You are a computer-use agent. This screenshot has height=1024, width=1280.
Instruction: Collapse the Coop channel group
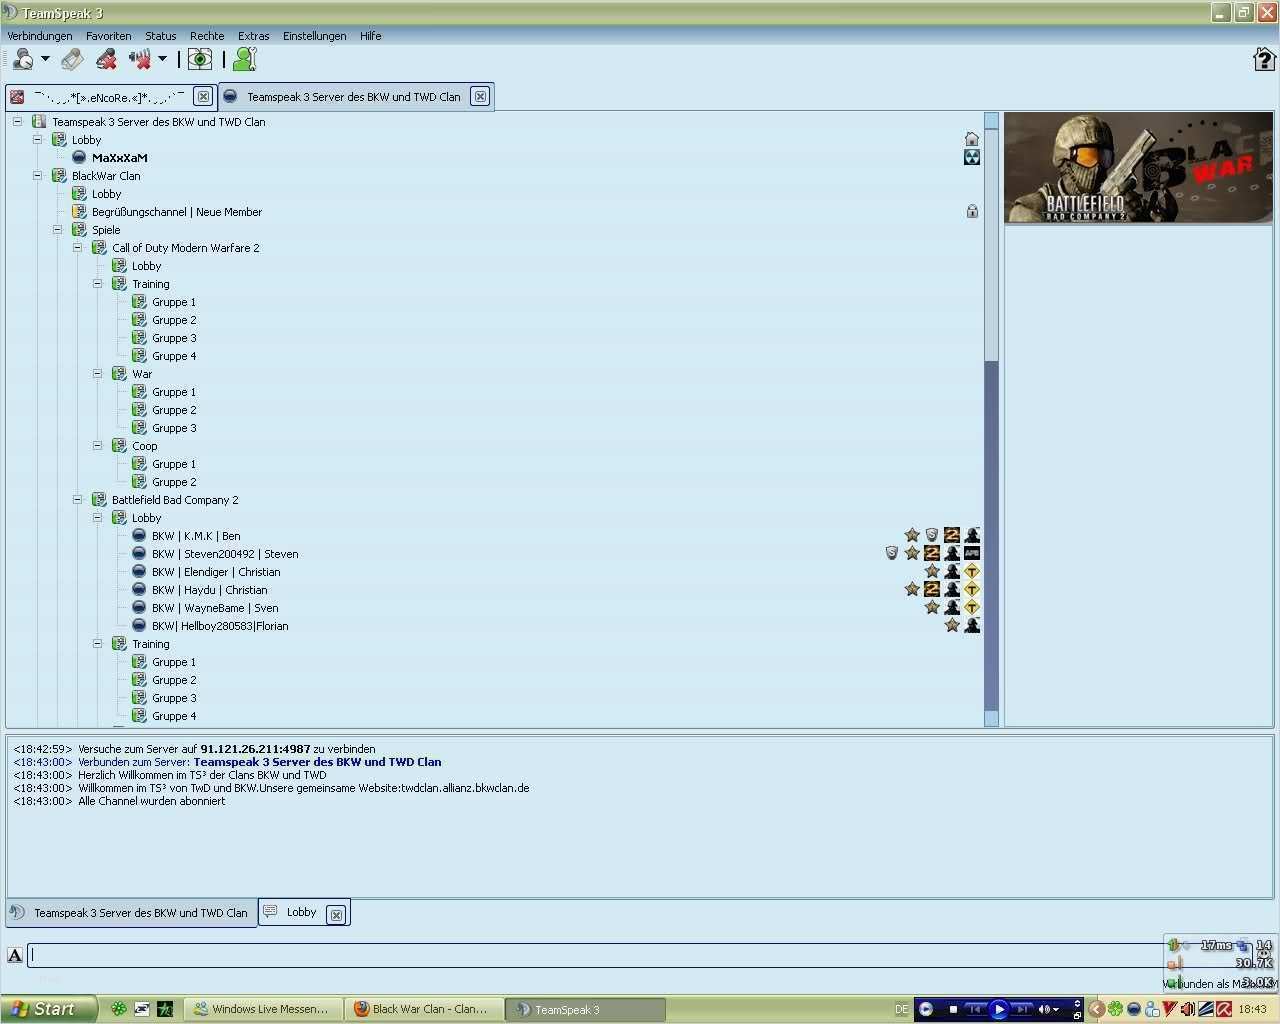tap(97, 446)
